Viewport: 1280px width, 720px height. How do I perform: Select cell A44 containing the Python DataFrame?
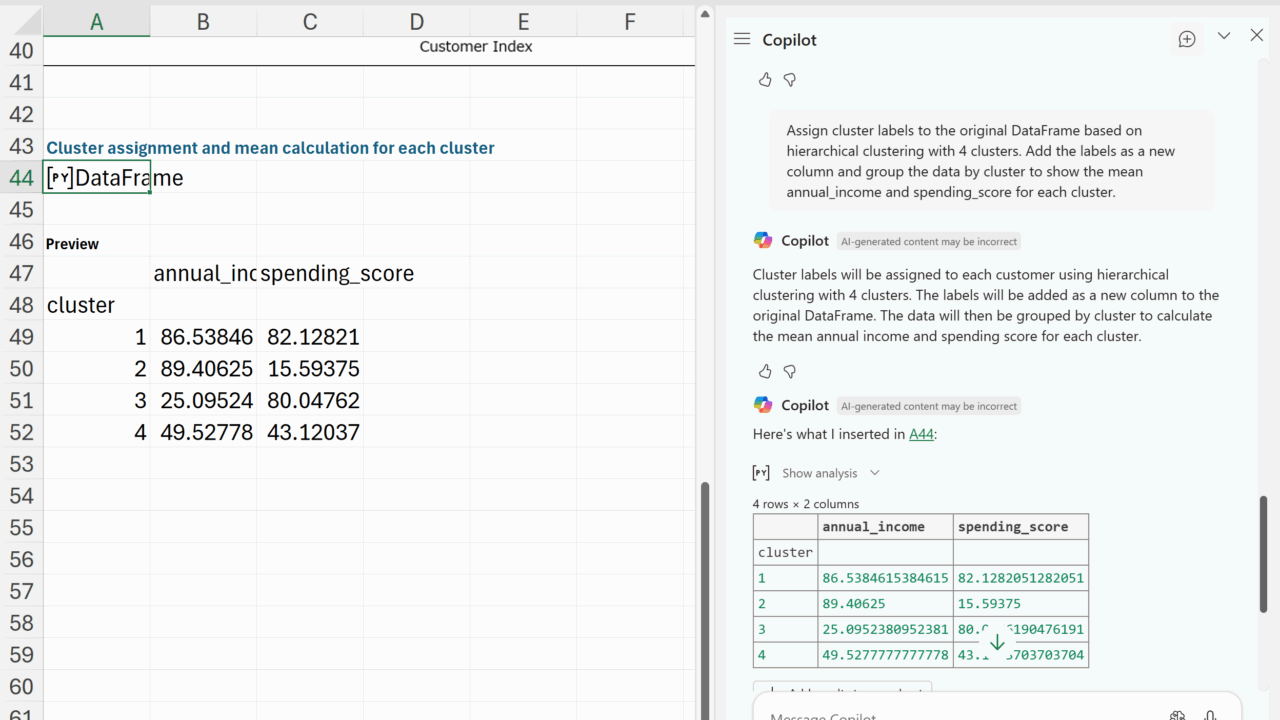97,178
